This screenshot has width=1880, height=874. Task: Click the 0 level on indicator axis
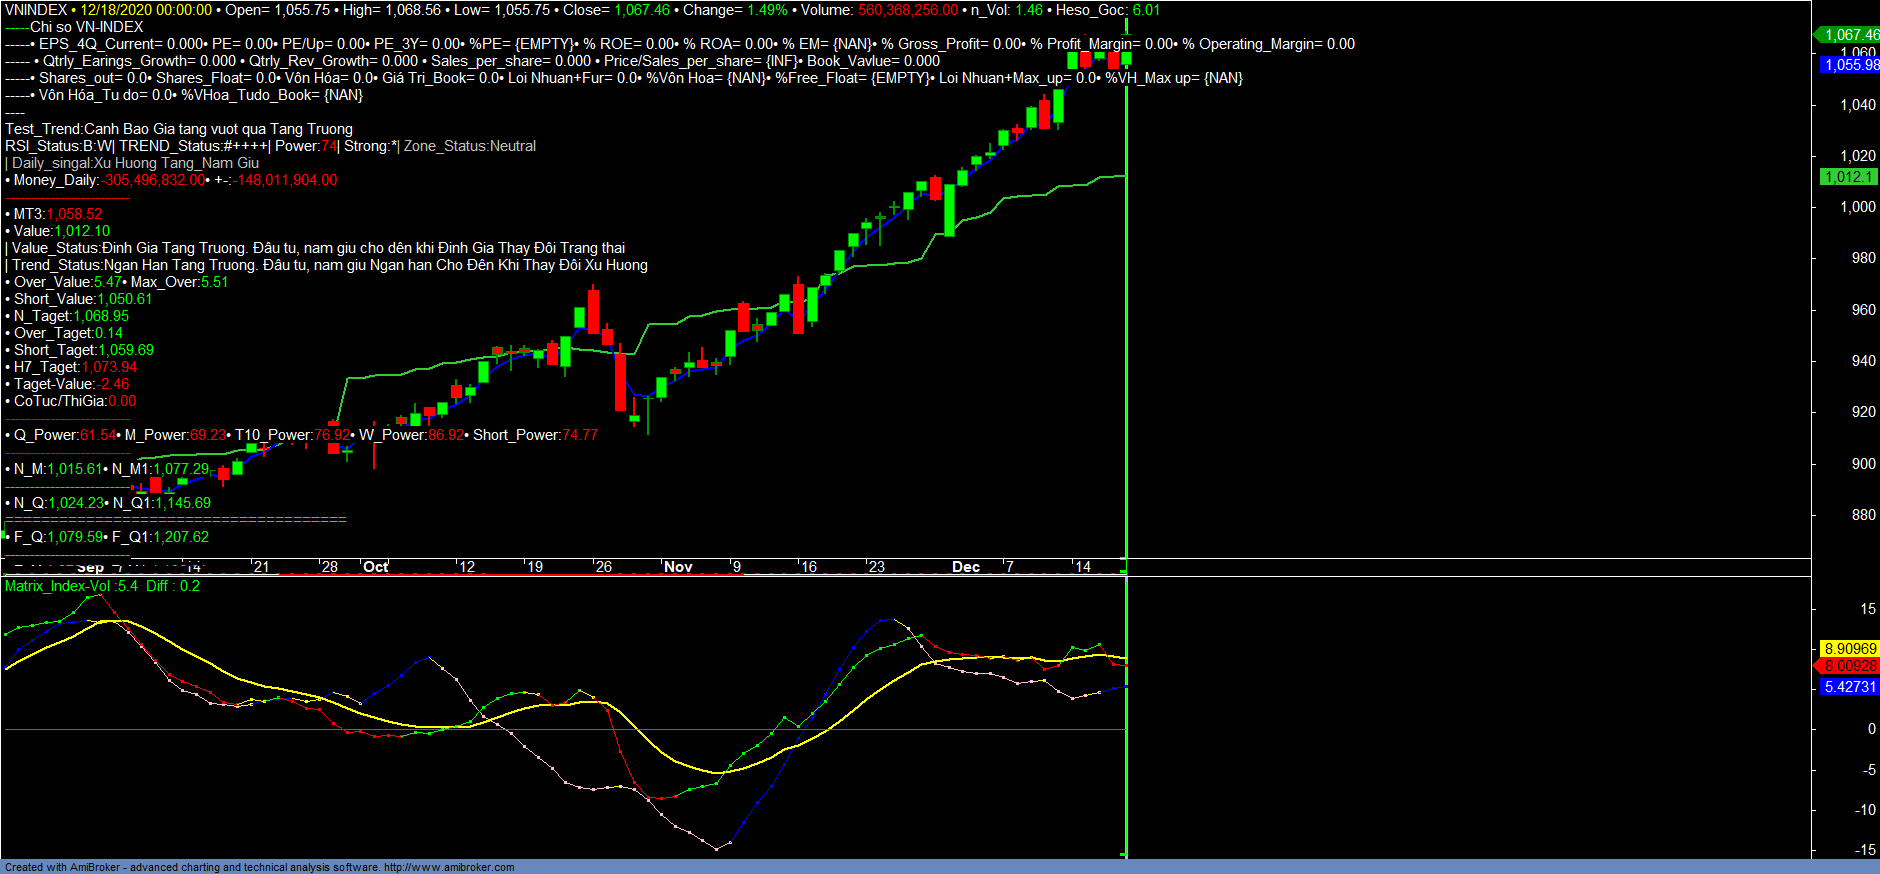click(1871, 729)
